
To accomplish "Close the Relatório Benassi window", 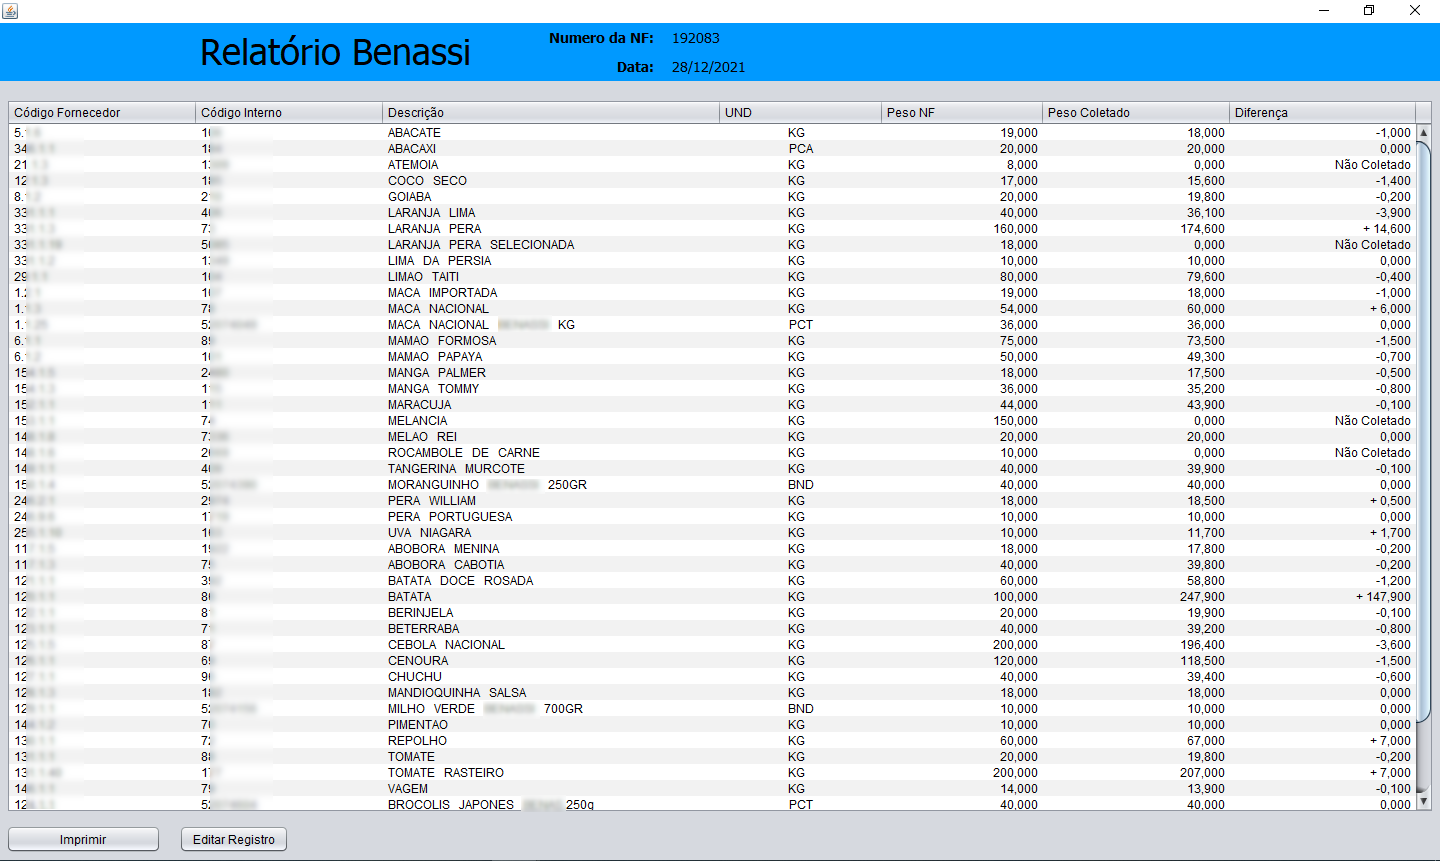I will [1415, 11].
